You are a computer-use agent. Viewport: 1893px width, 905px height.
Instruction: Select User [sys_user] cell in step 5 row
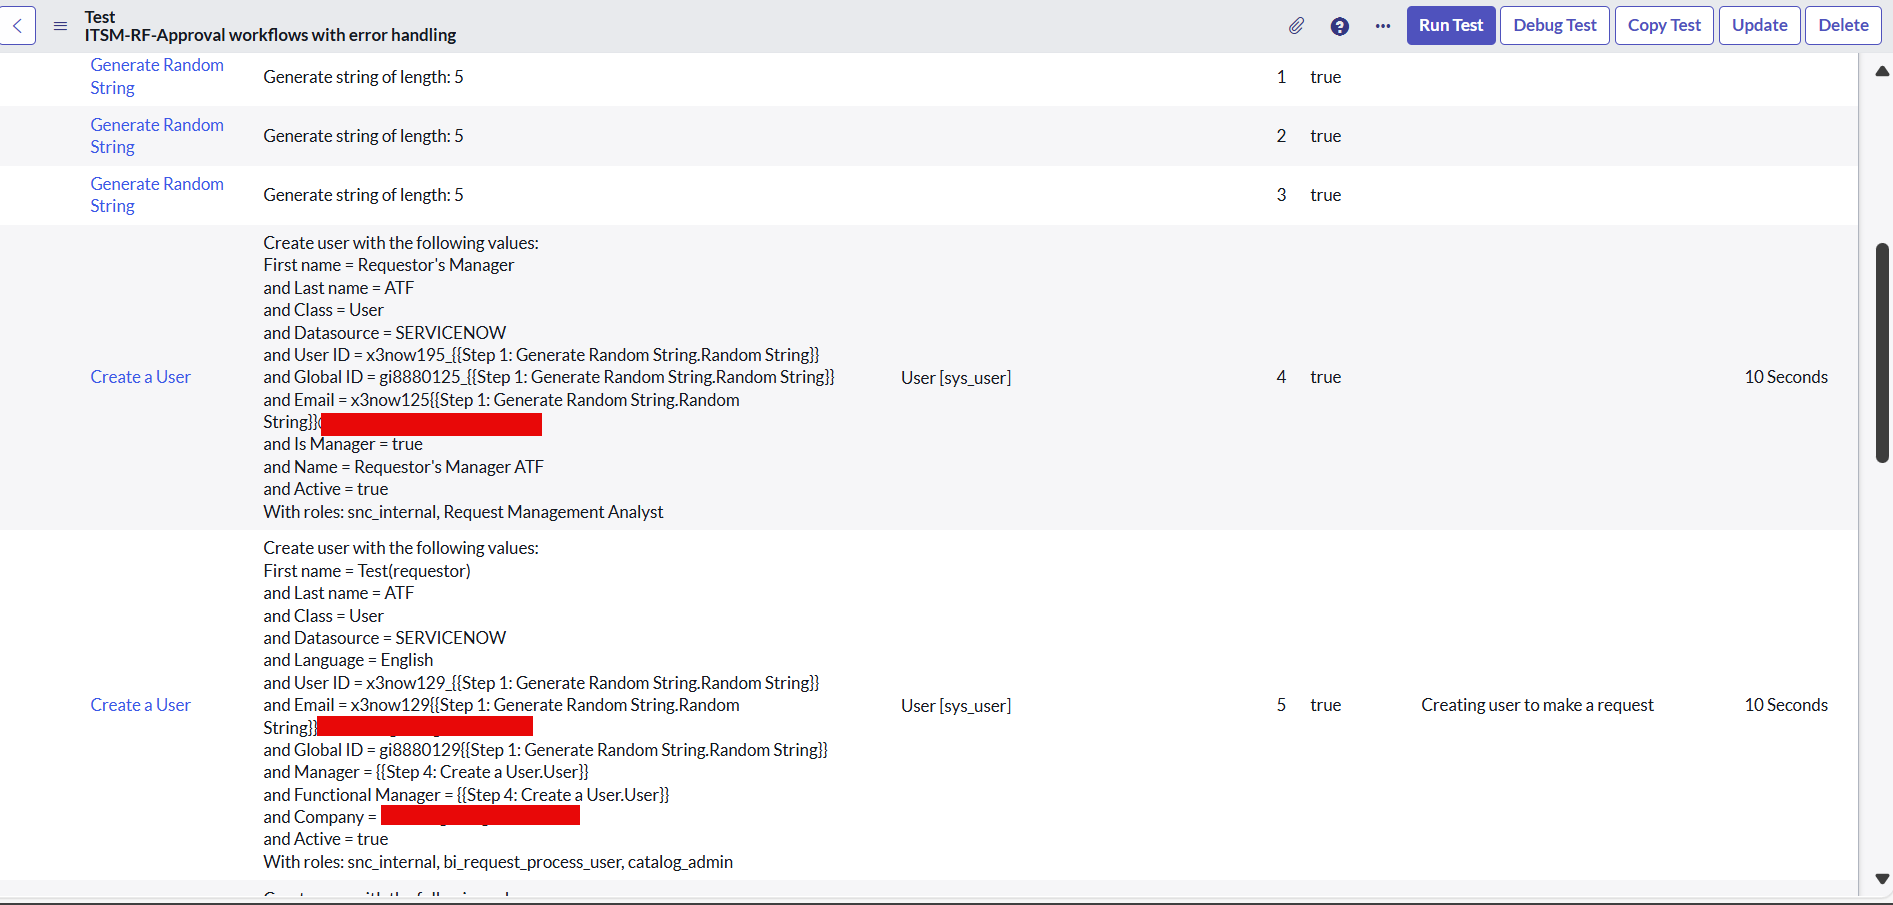(x=956, y=705)
